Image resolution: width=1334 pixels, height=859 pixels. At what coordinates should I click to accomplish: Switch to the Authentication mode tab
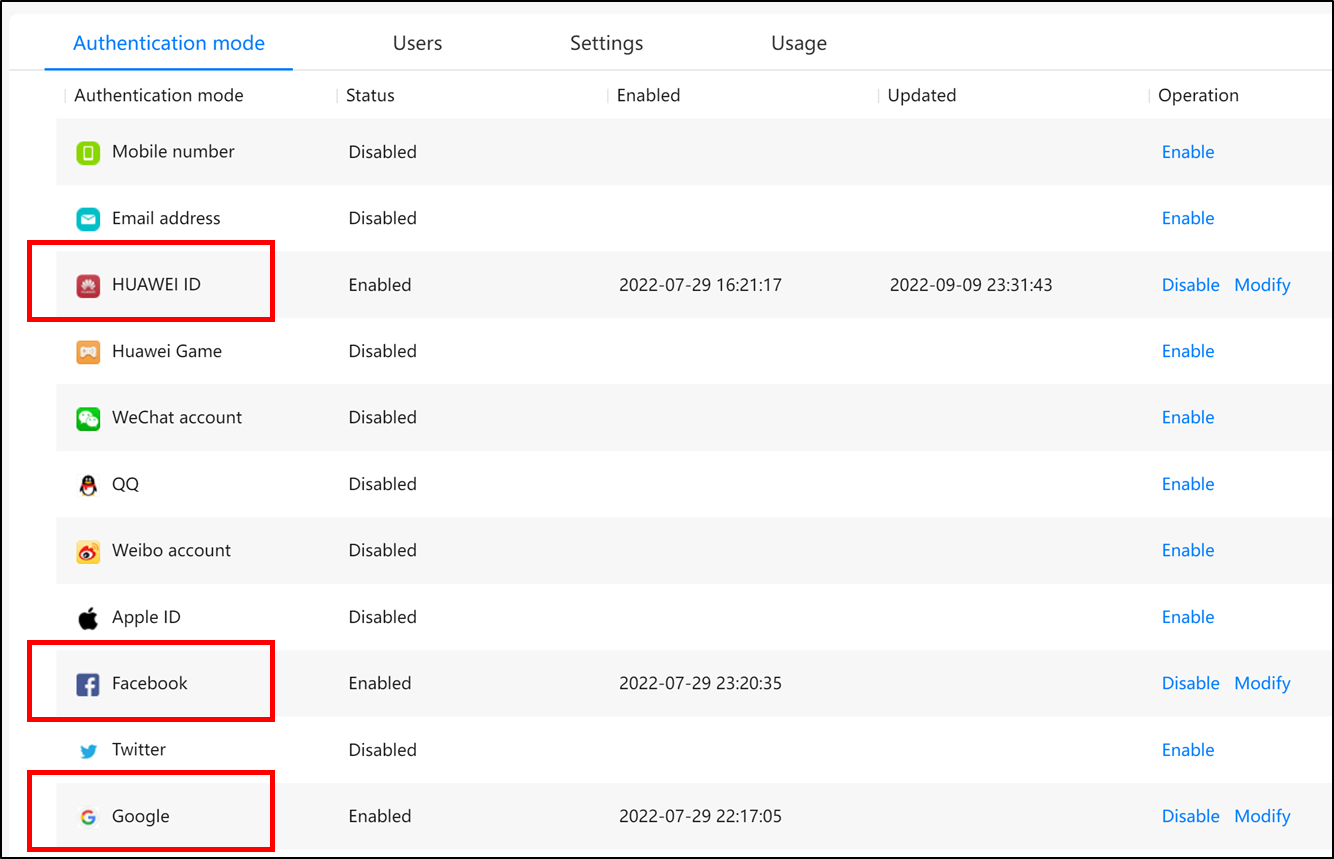pos(169,43)
